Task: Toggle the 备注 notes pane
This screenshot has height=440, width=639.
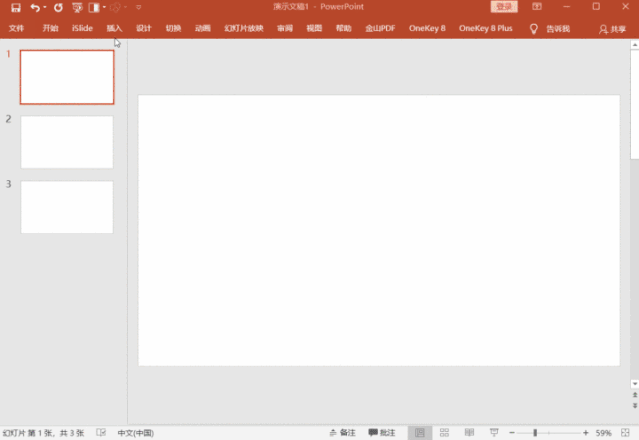Action: 343,433
